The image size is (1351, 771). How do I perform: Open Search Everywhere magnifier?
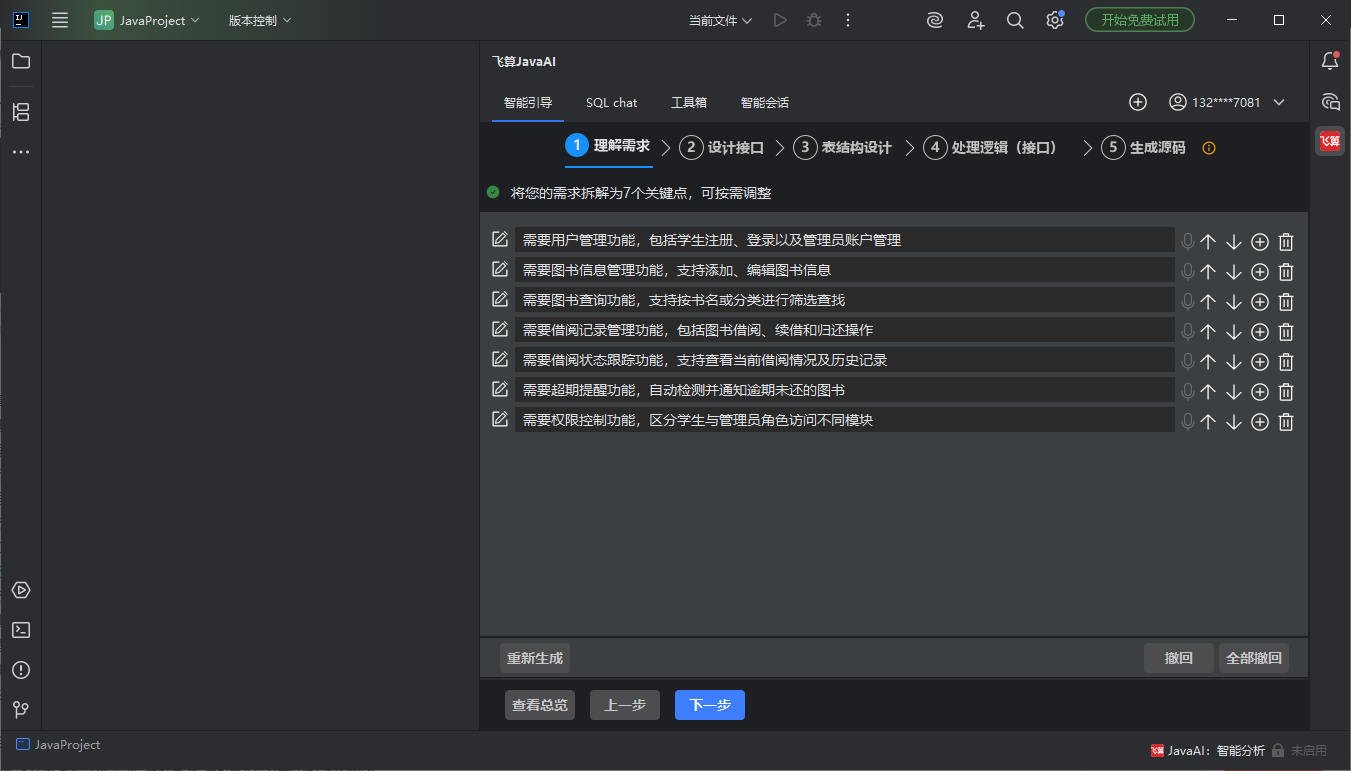(1015, 20)
